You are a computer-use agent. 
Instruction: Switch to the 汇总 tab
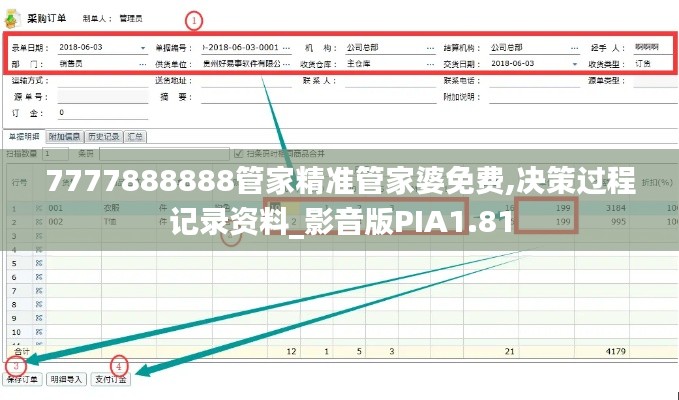pyautogui.click(x=135, y=137)
